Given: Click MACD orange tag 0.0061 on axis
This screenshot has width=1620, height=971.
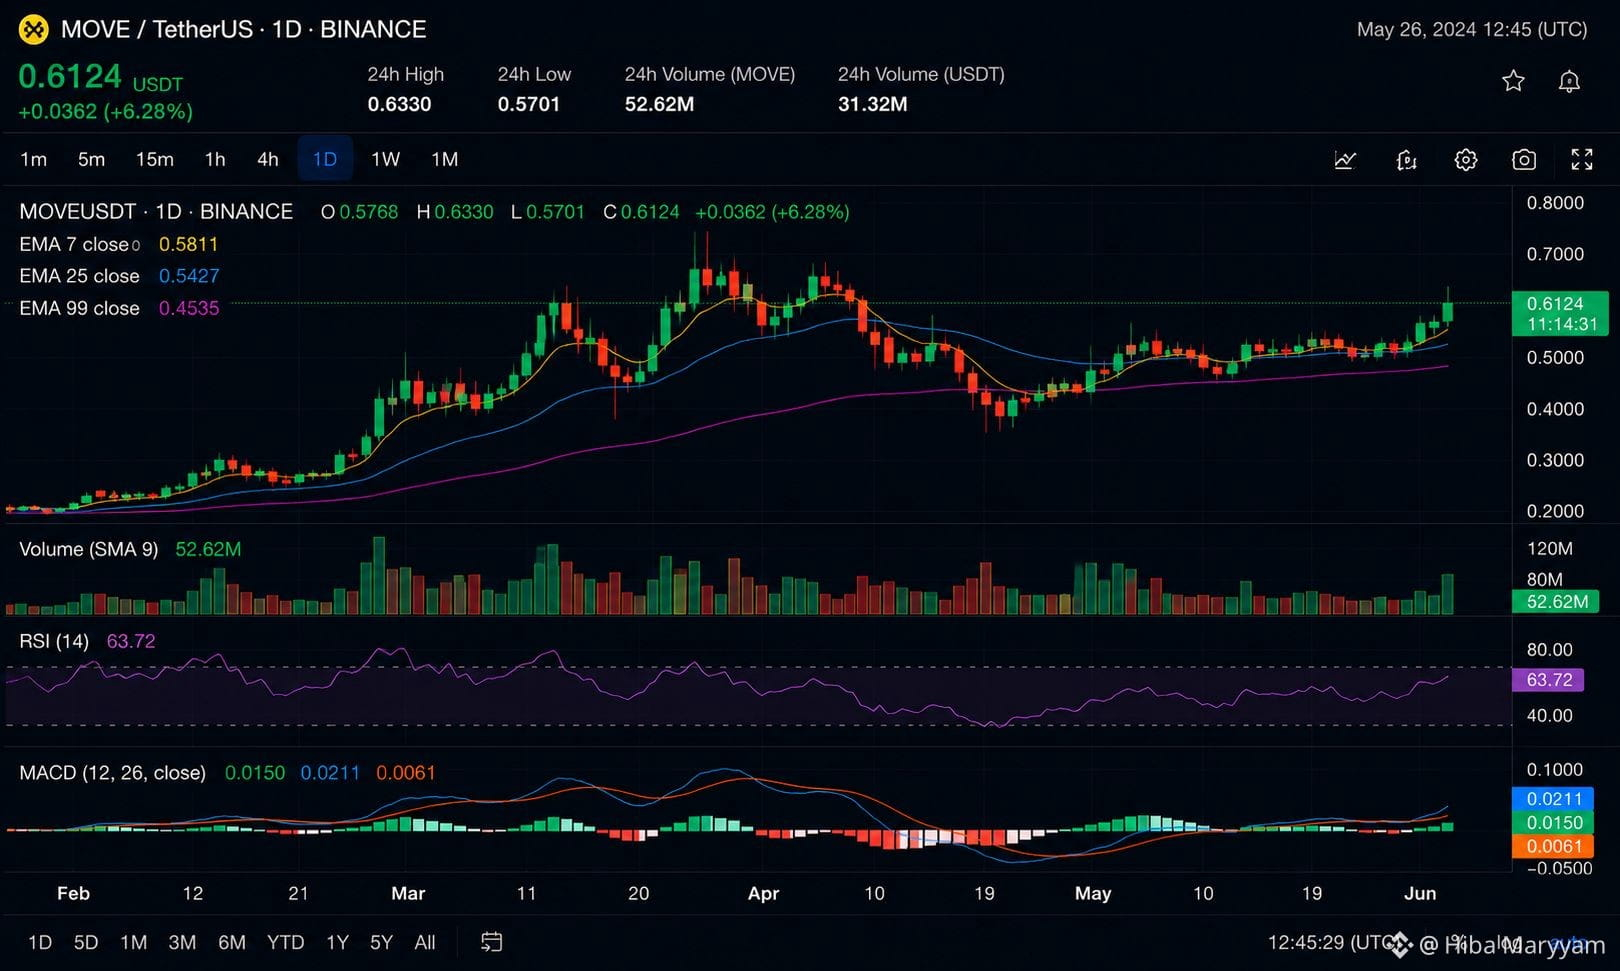Looking at the screenshot, I should point(1553,846).
